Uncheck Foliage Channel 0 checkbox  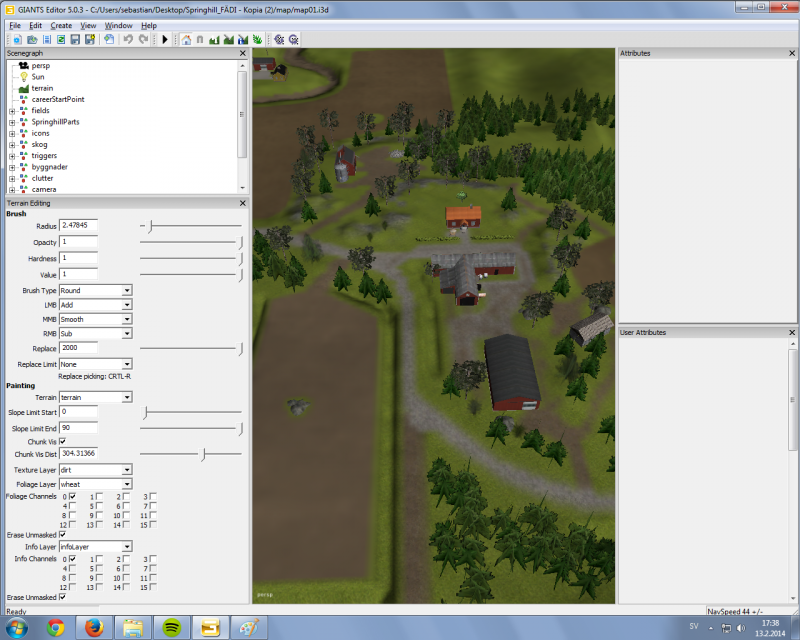[72, 496]
